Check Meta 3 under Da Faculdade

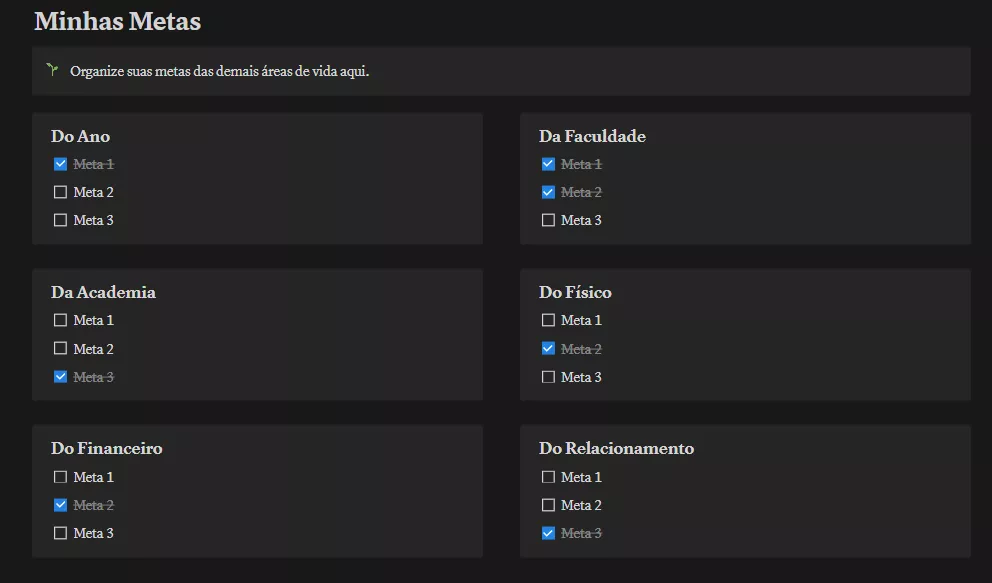pyautogui.click(x=548, y=220)
